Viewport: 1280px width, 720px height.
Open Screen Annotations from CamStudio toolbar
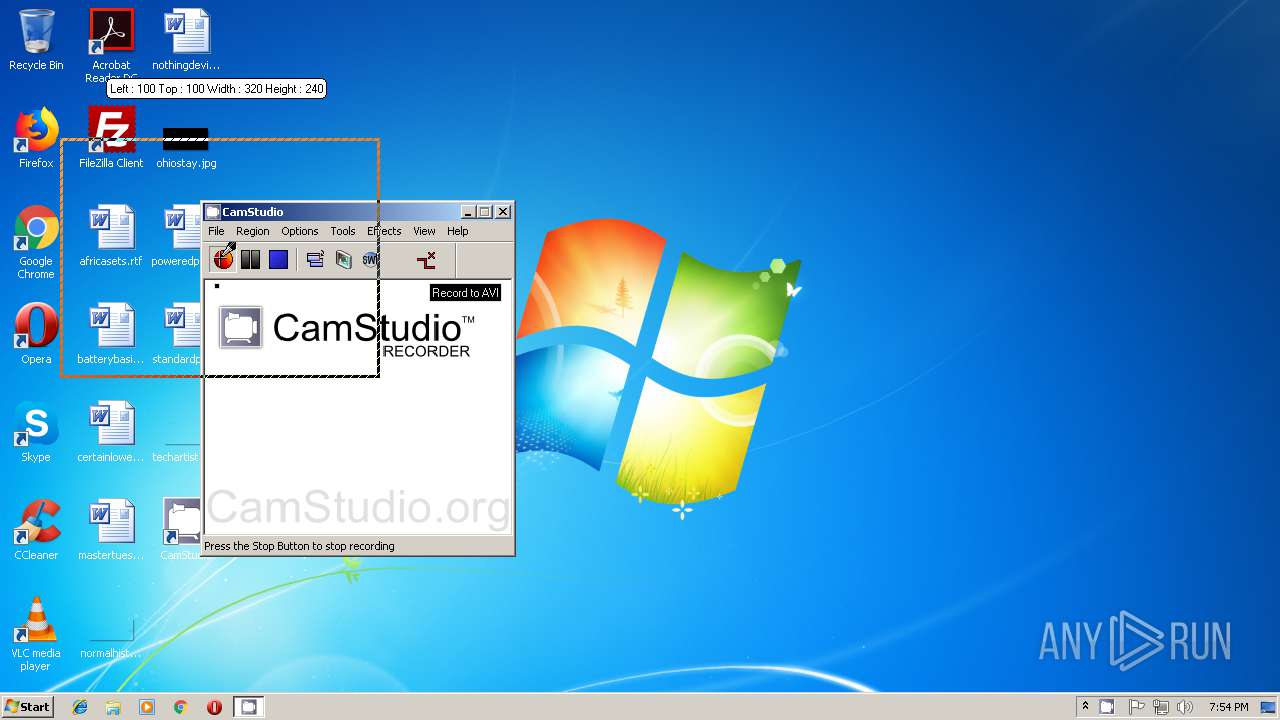click(x=343, y=260)
